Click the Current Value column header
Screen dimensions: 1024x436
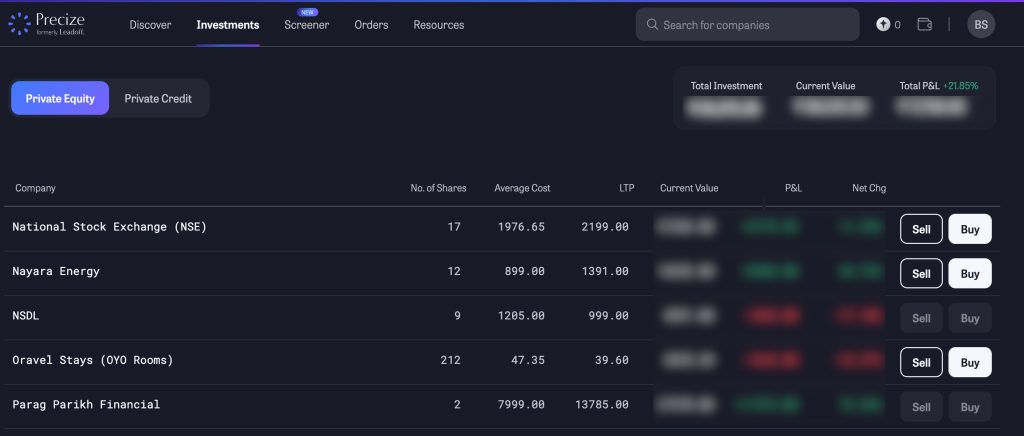(689, 188)
